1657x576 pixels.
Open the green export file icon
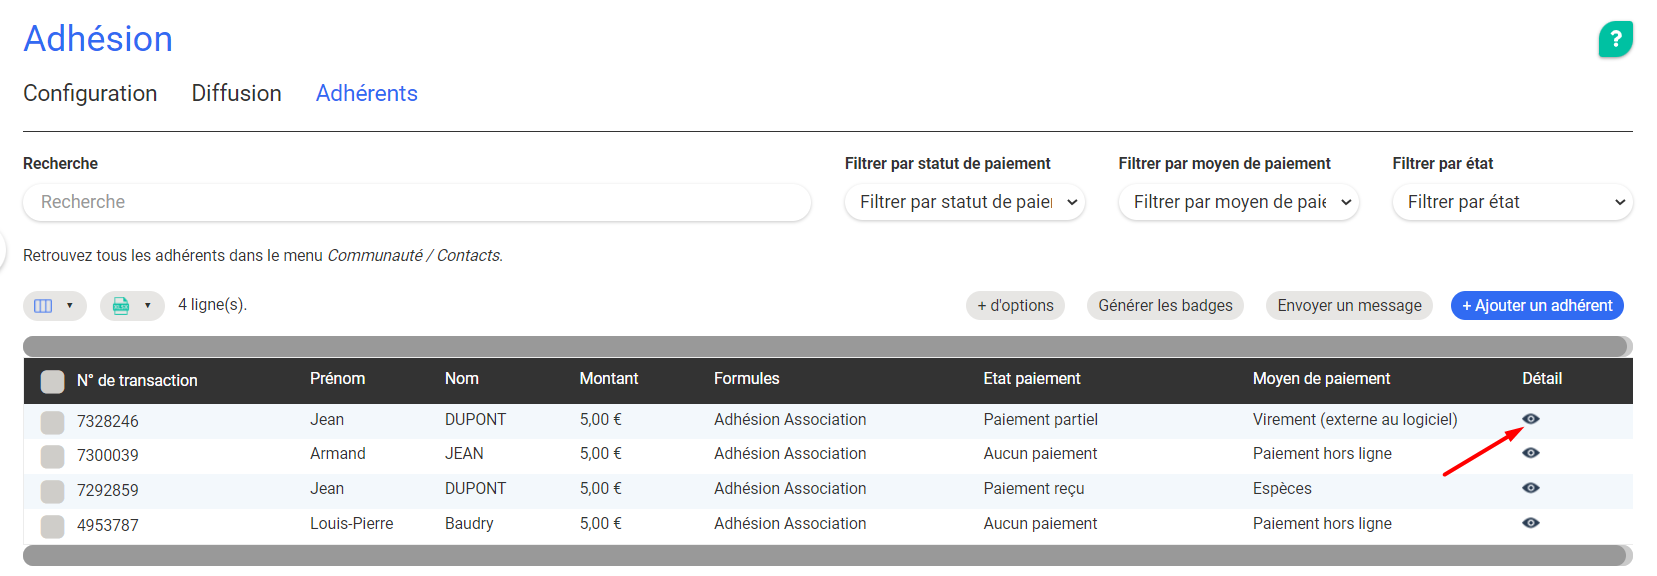[x=121, y=306]
